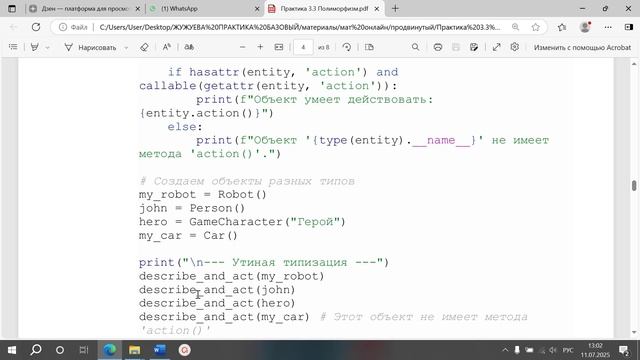This screenshot has width=640, height=360.
Task: Close the Практика 3.3 PDF tab
Action: point(377,9)
